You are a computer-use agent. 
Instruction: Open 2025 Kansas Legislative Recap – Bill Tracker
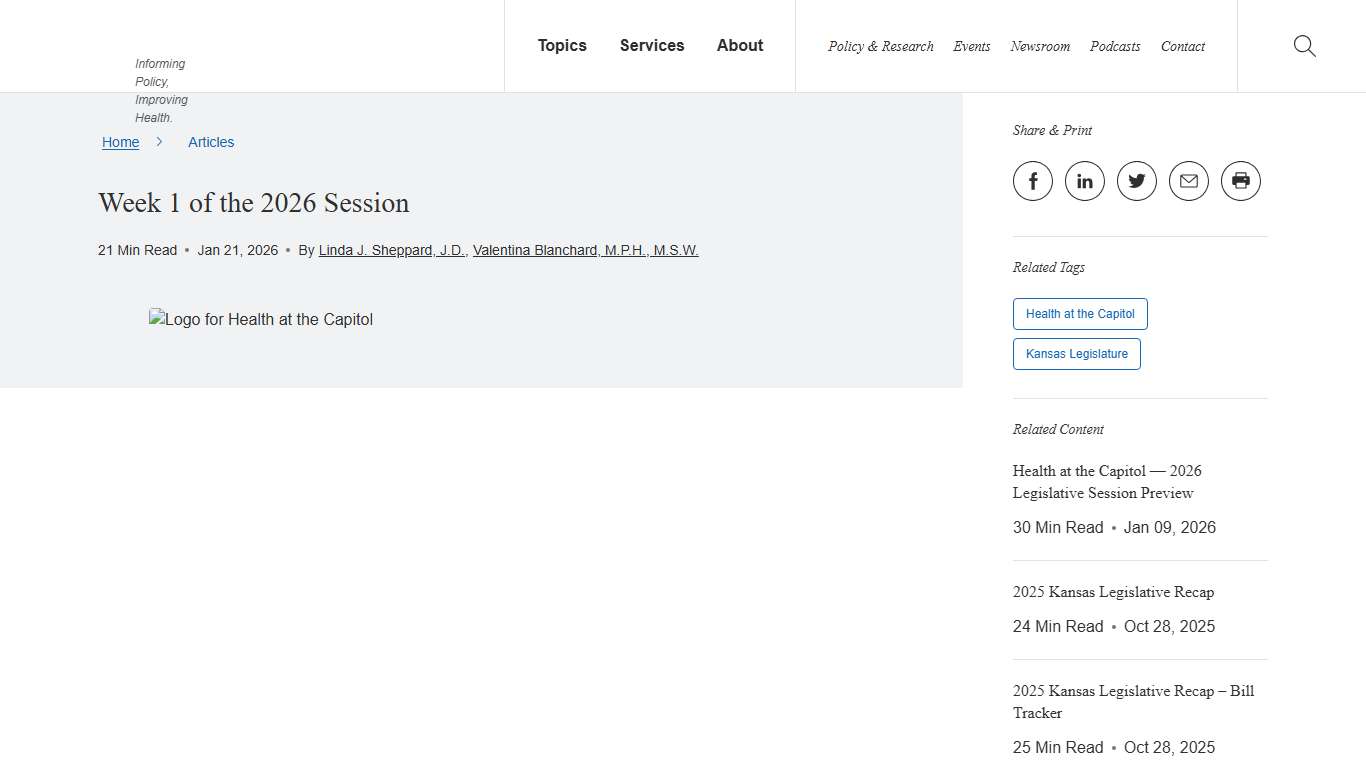point(1133,702)
